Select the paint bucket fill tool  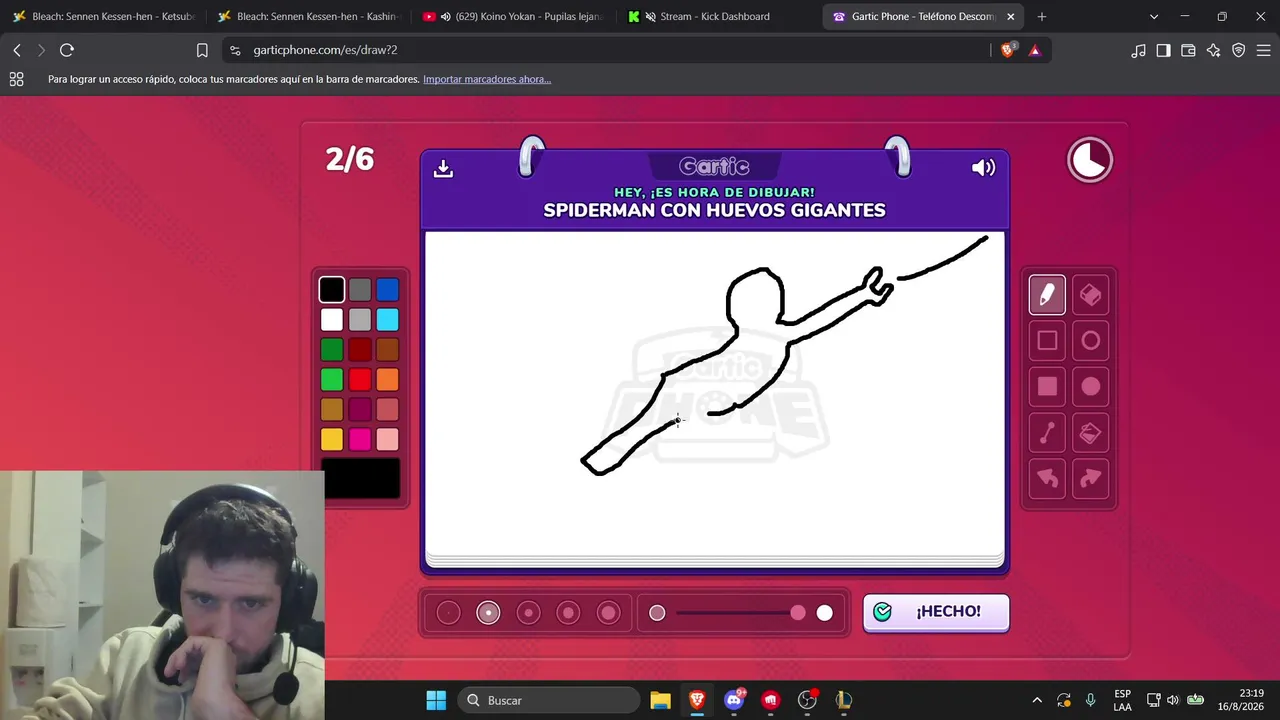coord(1091,433)
